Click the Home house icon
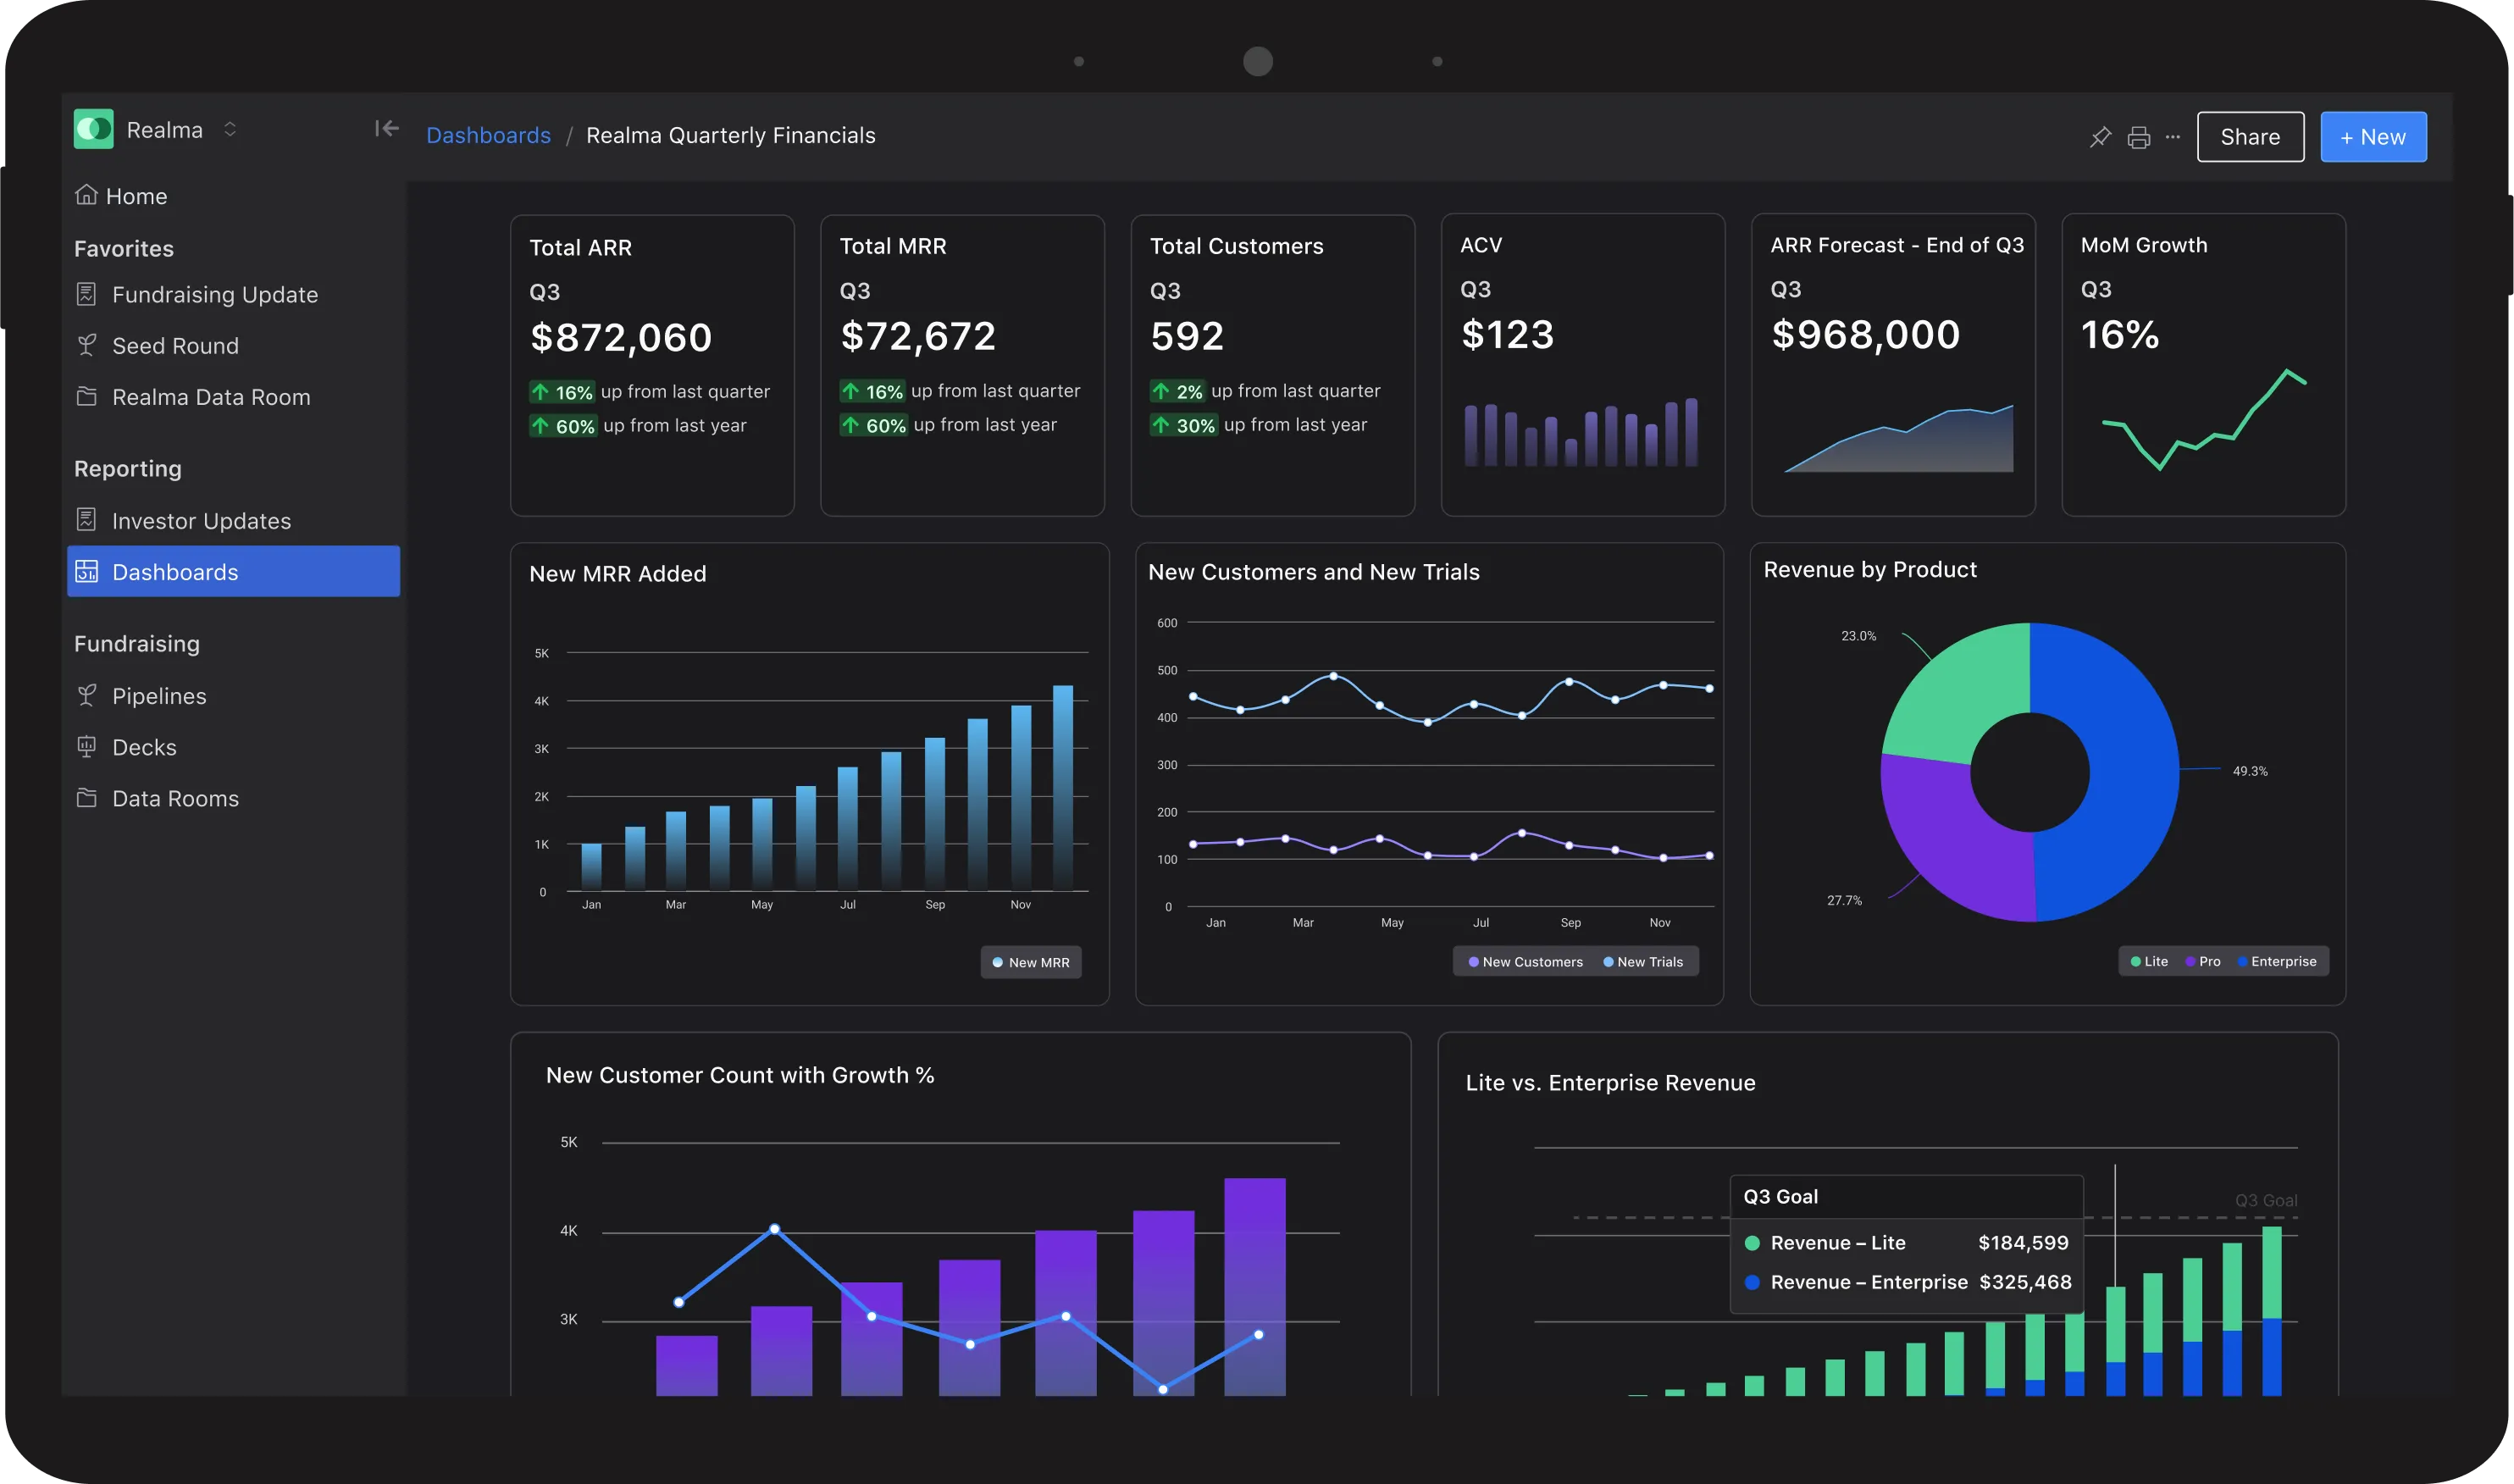The image size is (2514, 1484). (x=87, y=195)
